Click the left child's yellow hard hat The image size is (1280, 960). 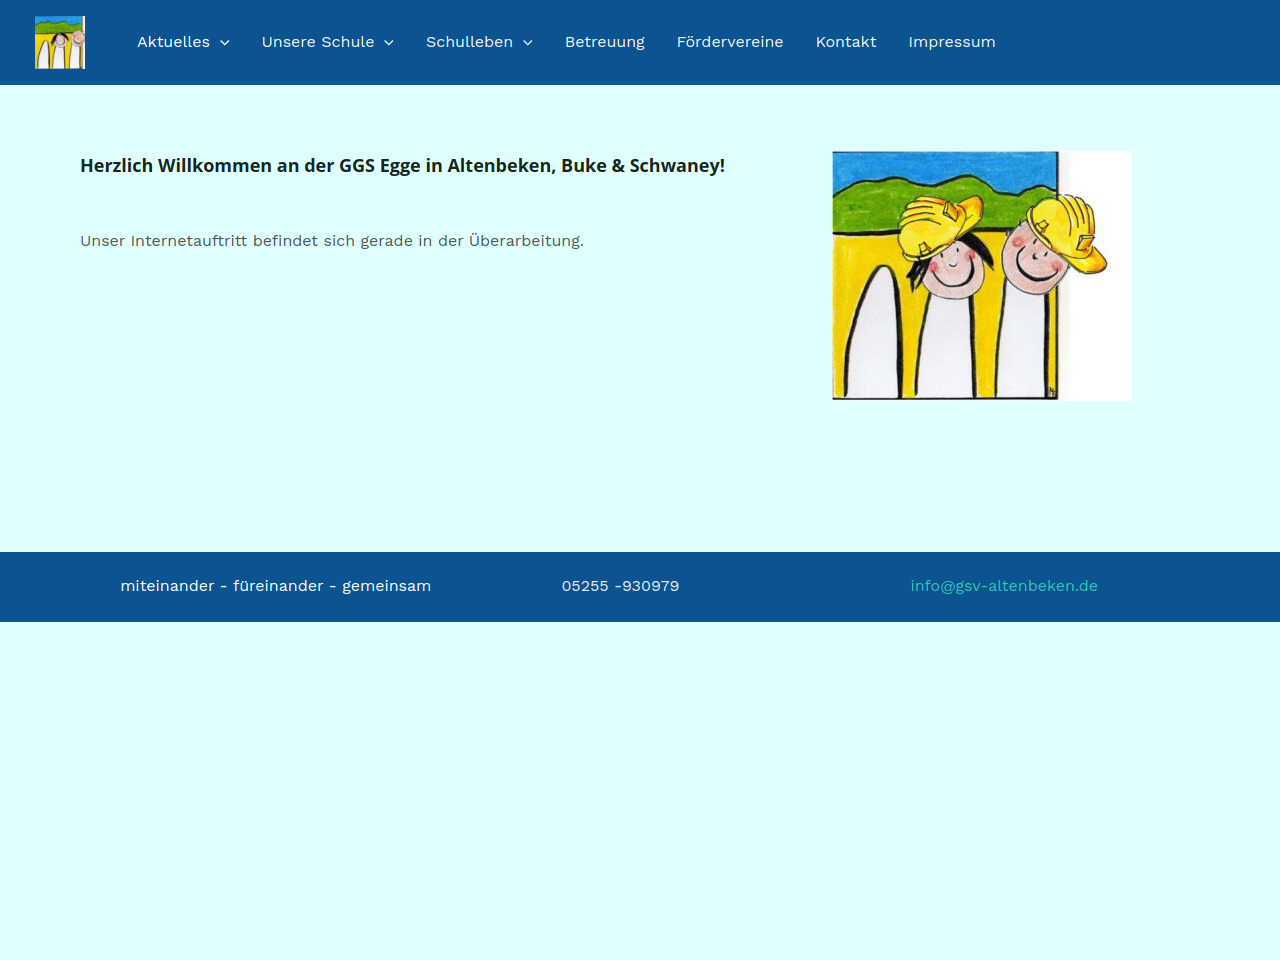940,222
